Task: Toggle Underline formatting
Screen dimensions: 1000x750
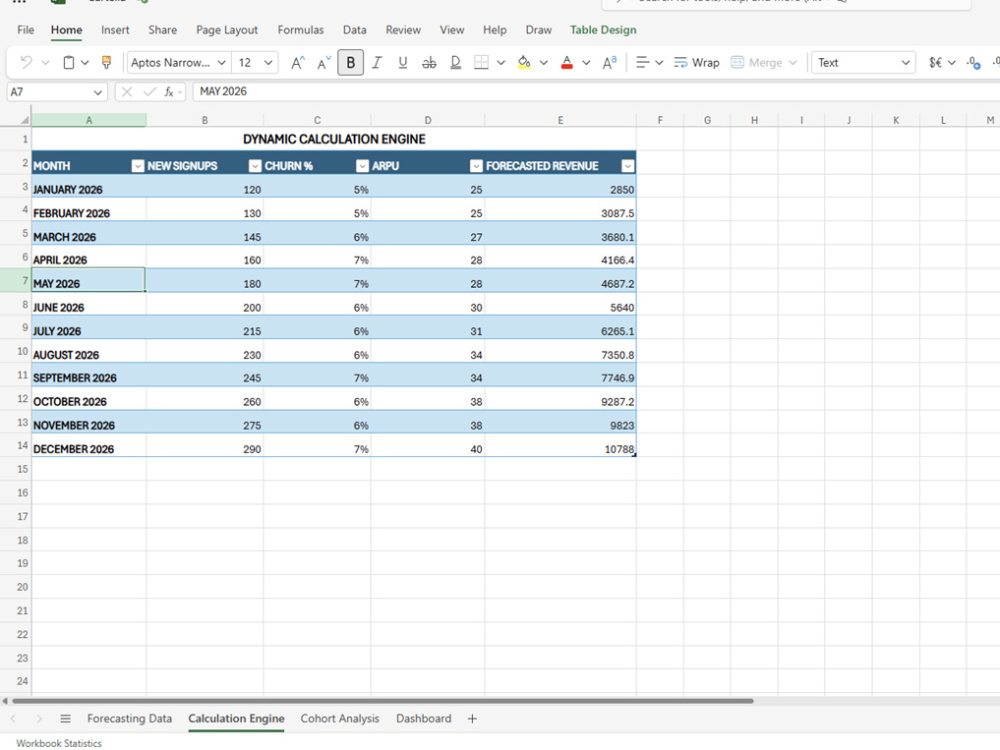Action: (x=403, y=62)
